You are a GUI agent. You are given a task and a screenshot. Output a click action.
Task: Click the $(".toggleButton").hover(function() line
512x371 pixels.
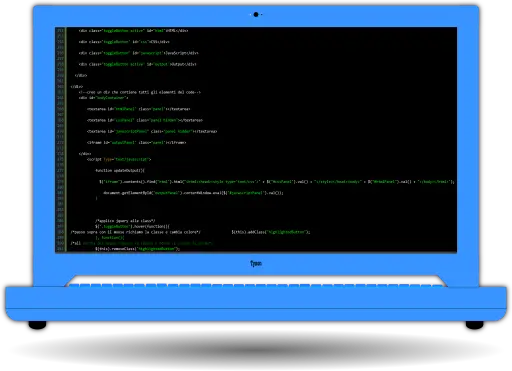click(x=132, y=226)
